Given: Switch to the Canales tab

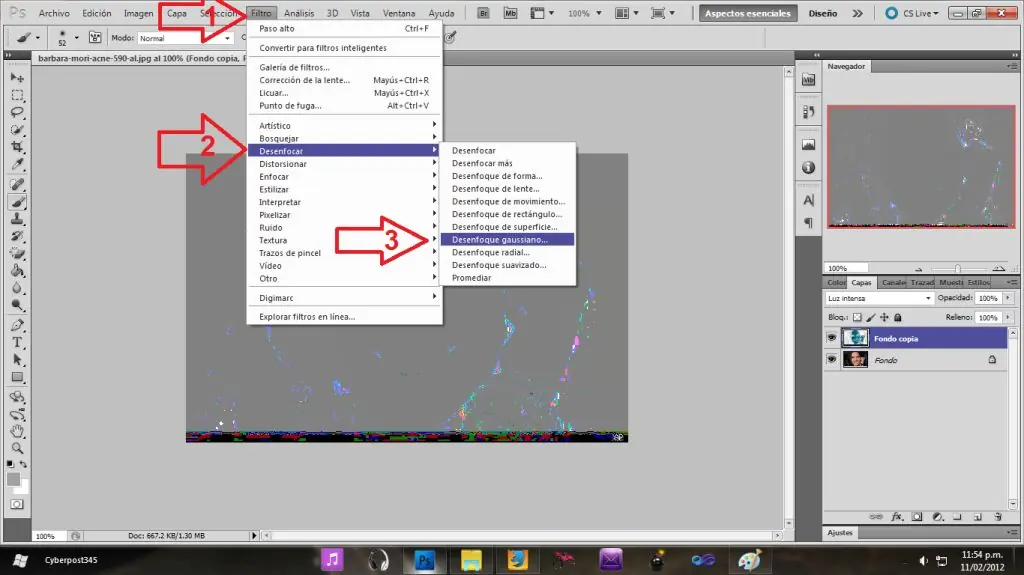Looking at the screenshot, I should (893, 282).
